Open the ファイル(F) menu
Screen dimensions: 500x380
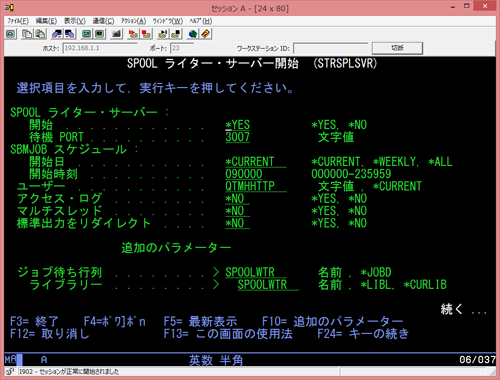18,21
